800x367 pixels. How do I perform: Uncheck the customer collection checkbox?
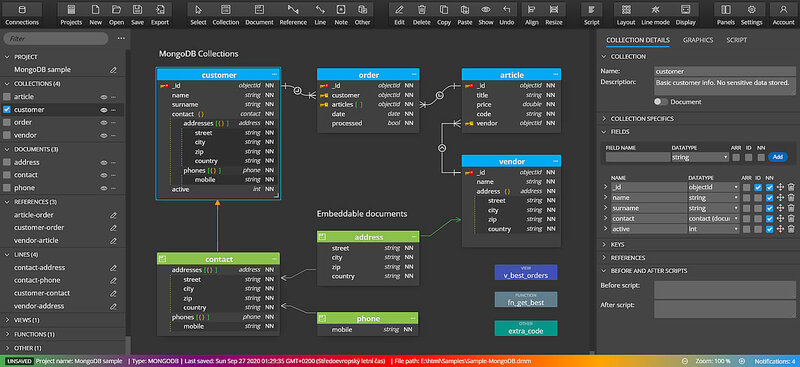(x=7, y=109)
